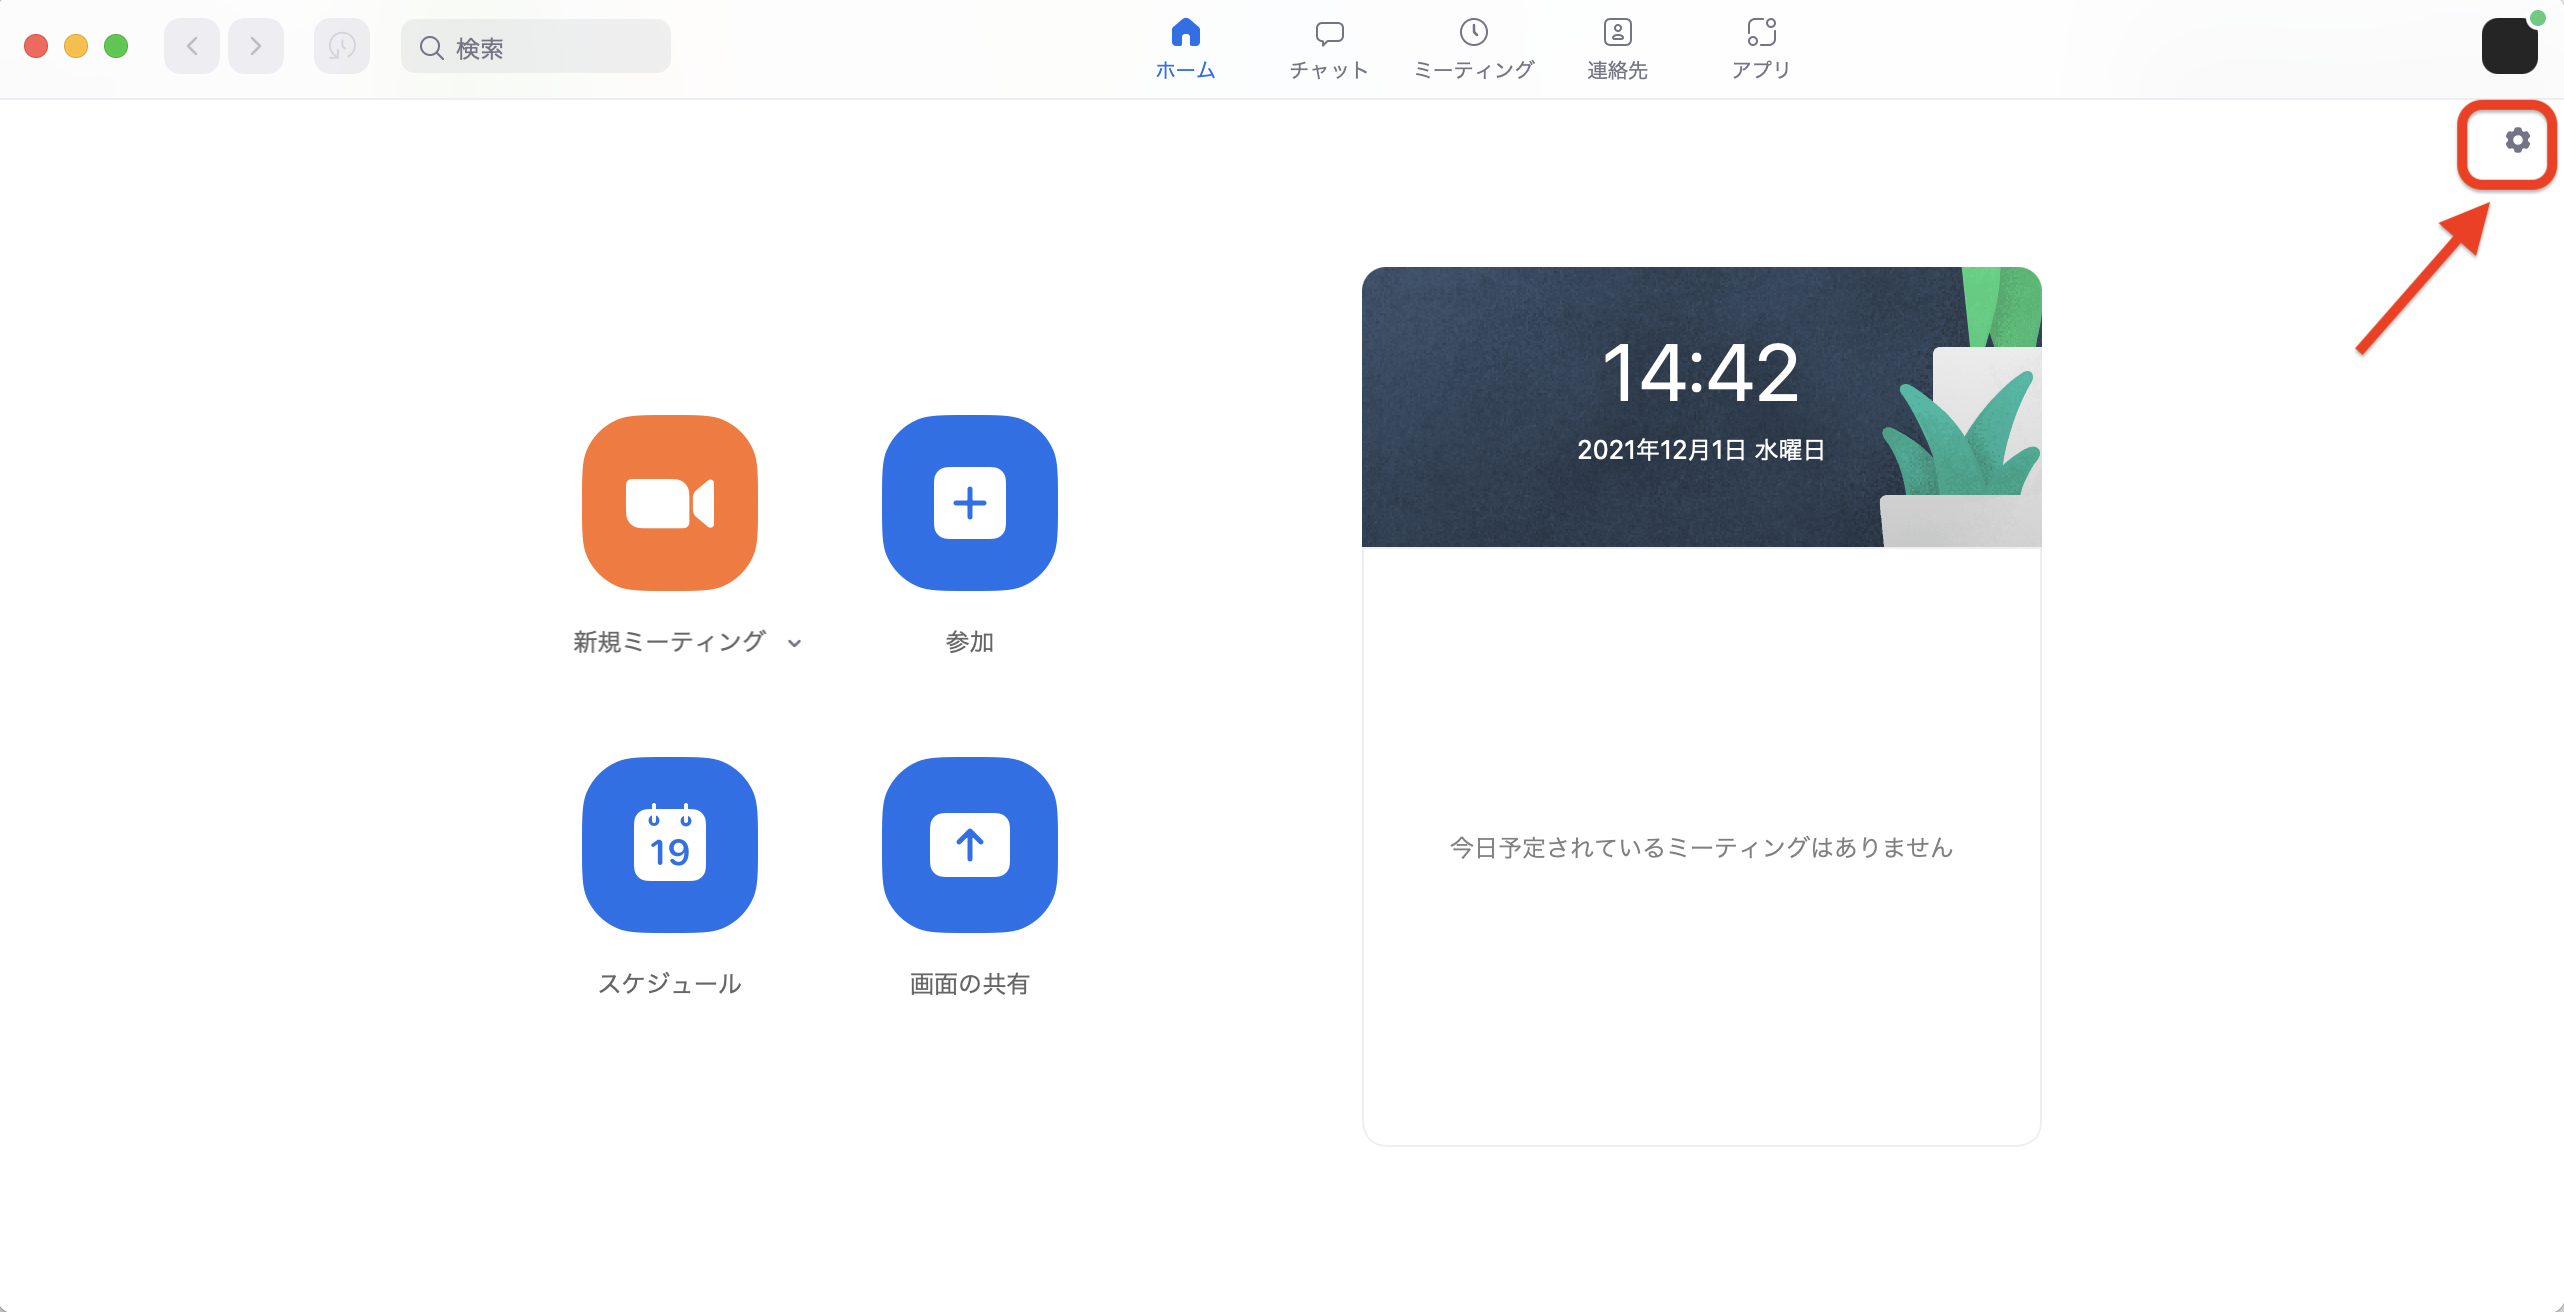Click the スケジュール text label
Screen dimensions: 2564x1312
tap(669, 984)
